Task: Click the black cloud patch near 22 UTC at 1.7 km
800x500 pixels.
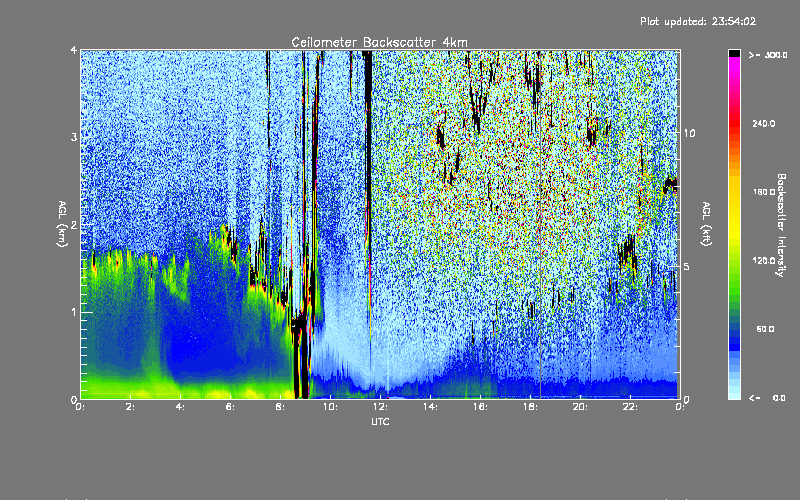Action: point(628,251)
